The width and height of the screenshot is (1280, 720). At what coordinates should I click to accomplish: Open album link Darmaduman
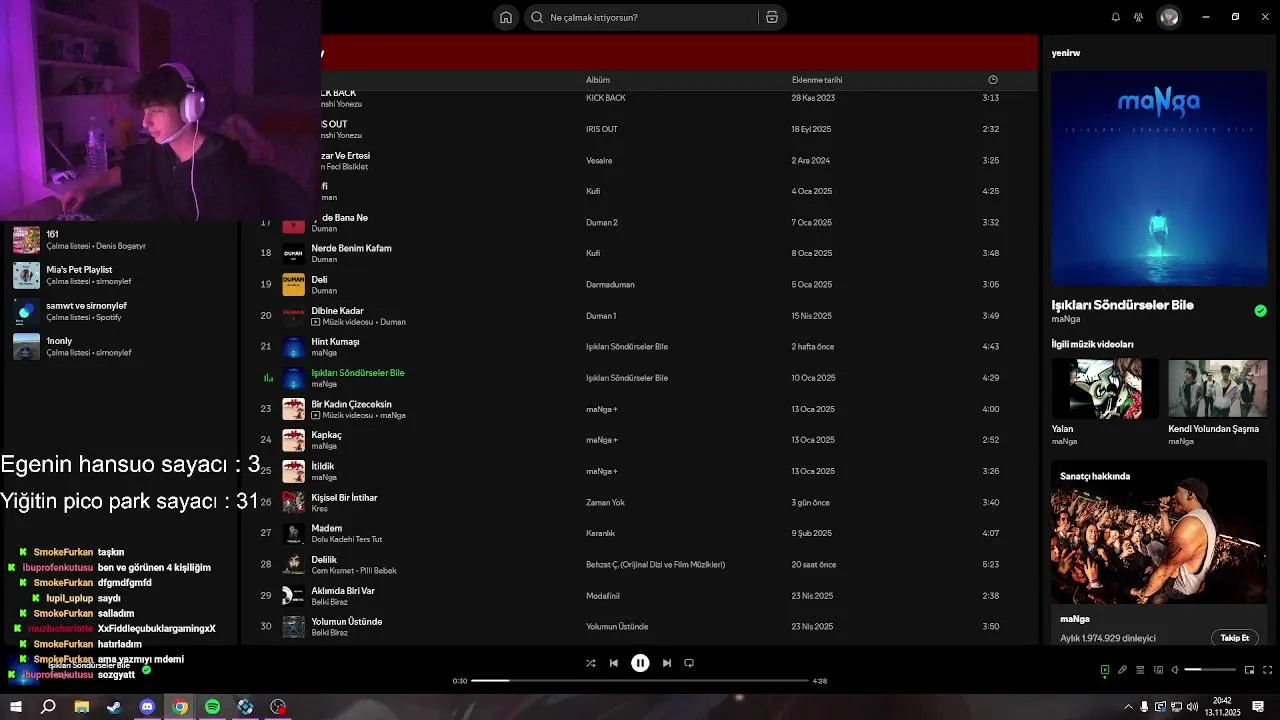[x=610, y=285]
